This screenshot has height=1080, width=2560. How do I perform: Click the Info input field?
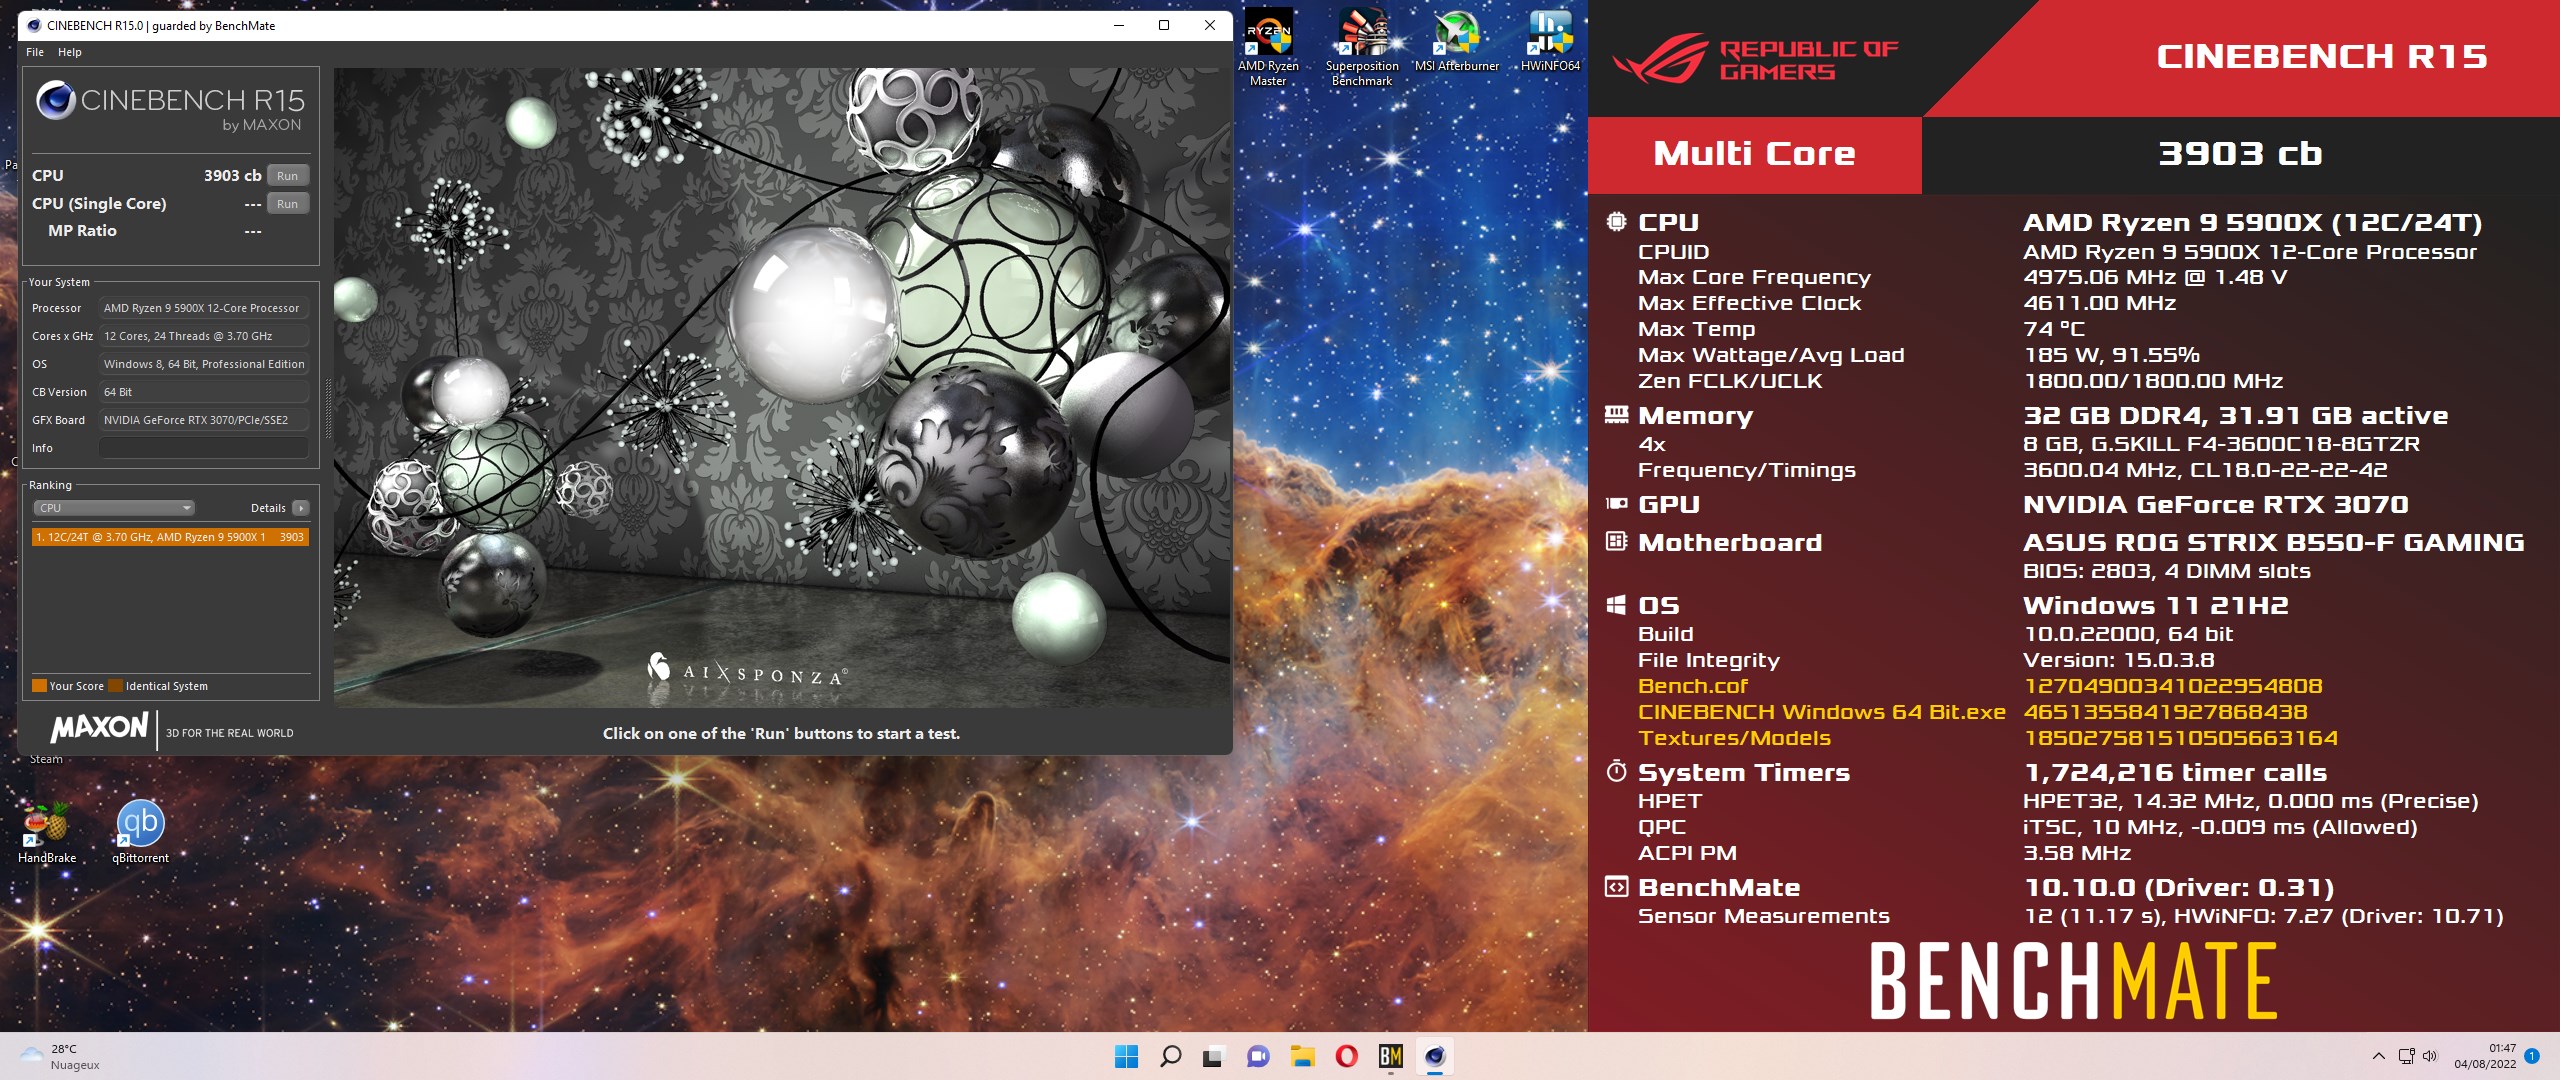tap(203, 448)
